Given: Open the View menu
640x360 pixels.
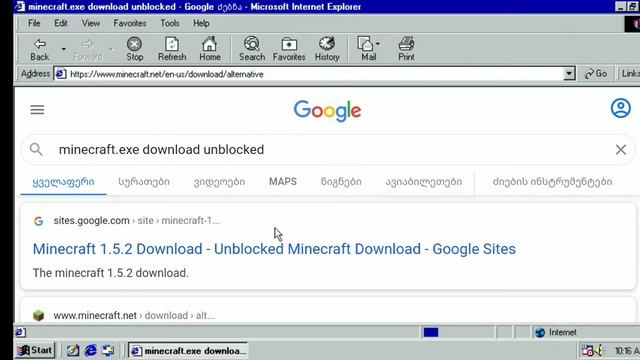Looking at the screenshot, I should point(91,23).
